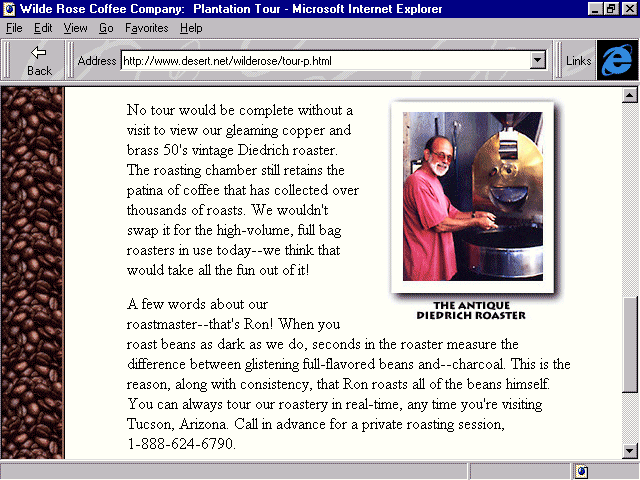Click the Internet Explorer logo throbber
640x480 pixels.
617,60
